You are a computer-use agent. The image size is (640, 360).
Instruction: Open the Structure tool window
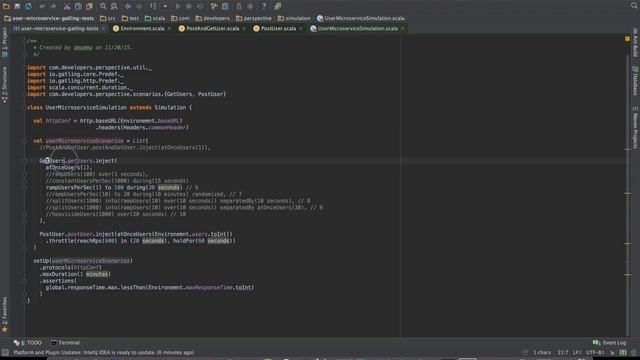click(x=4, y=85)
